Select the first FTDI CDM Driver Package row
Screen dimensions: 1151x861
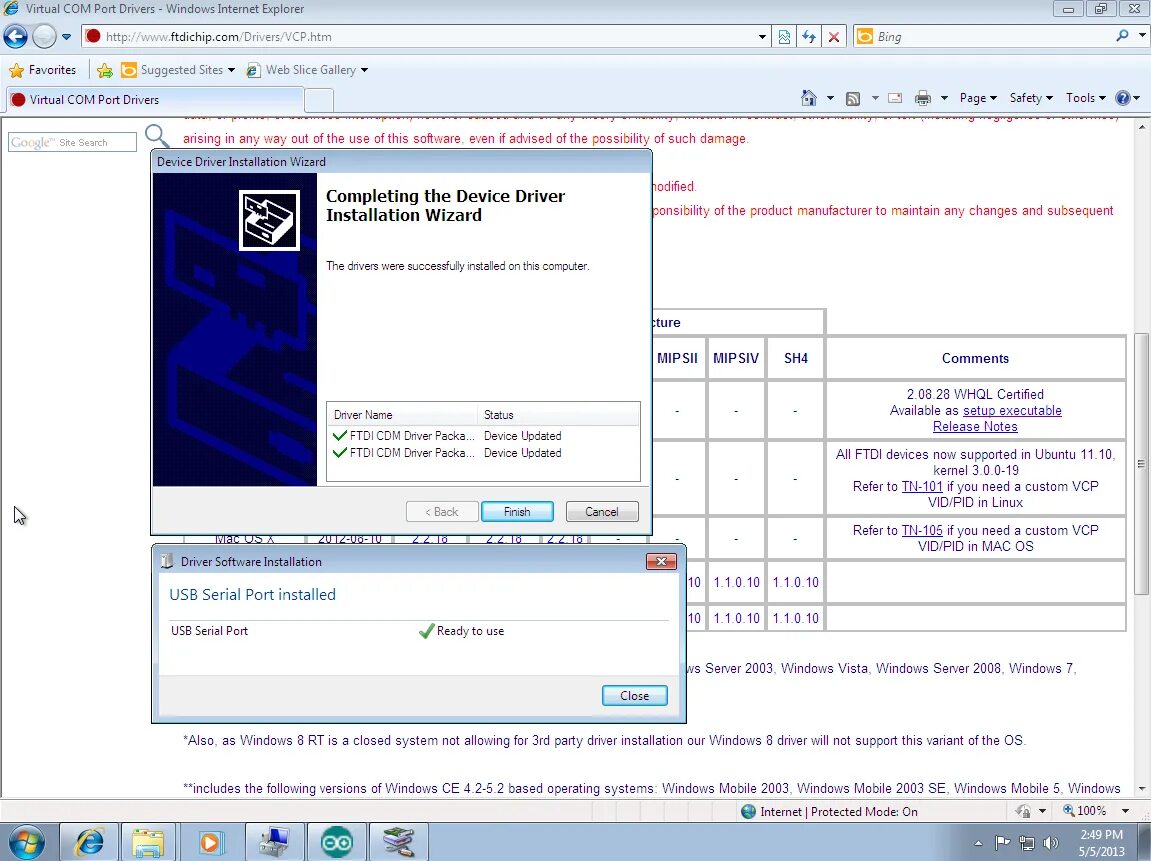pos(483,435)
